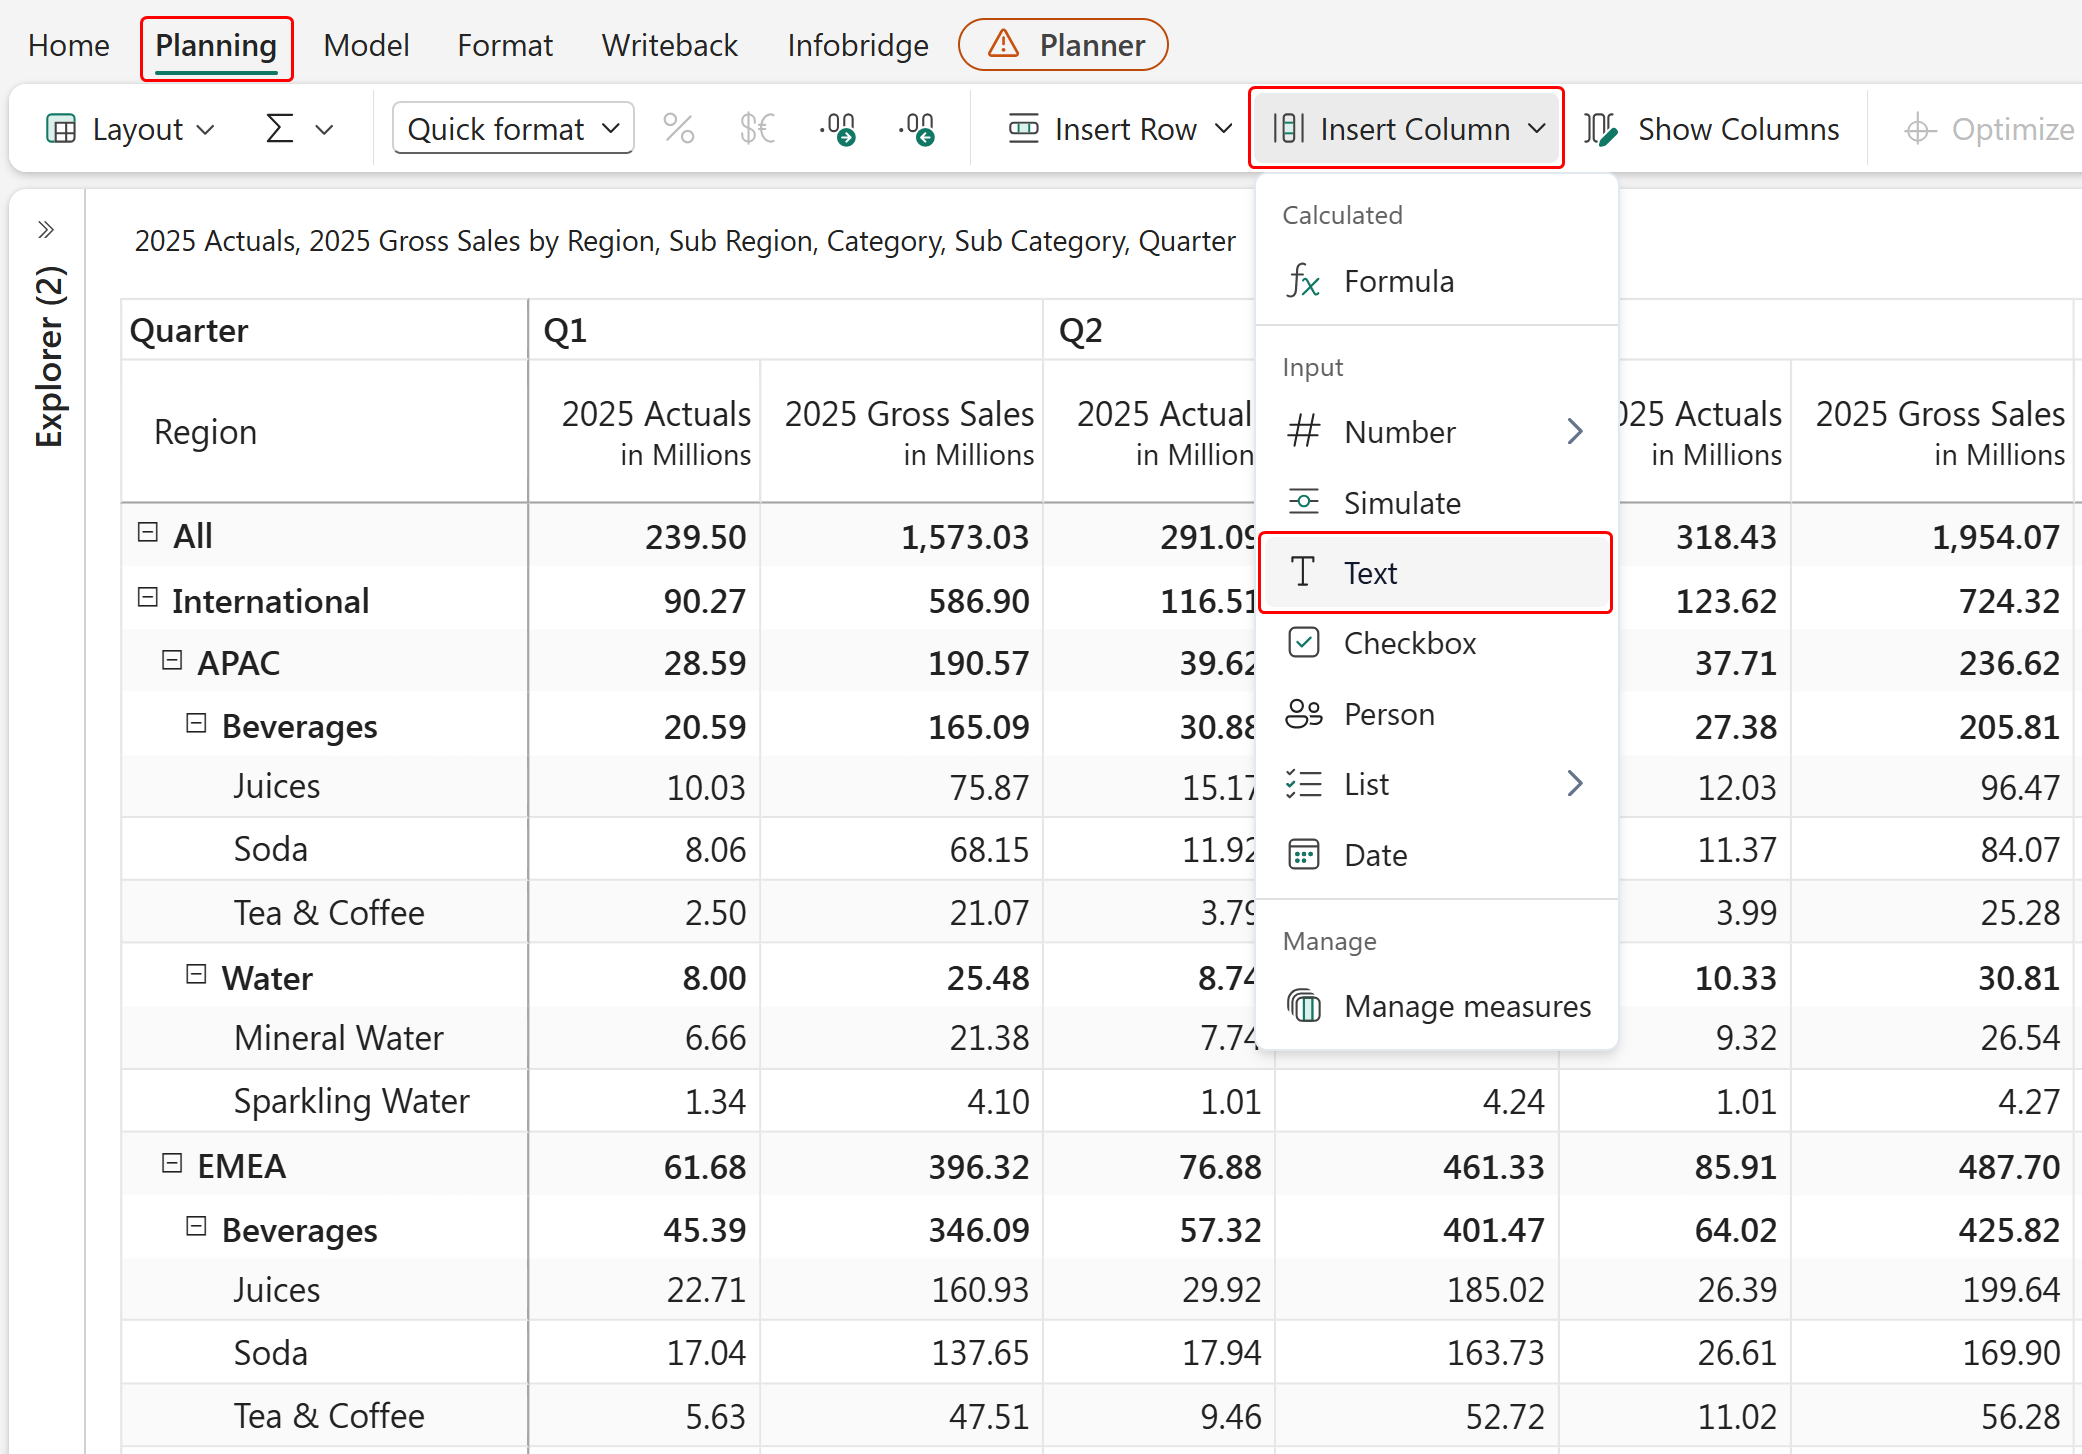Screen dimensions: 2082x1454
Task: Select the Mineral Water row label
Action: pos(338,1037)
